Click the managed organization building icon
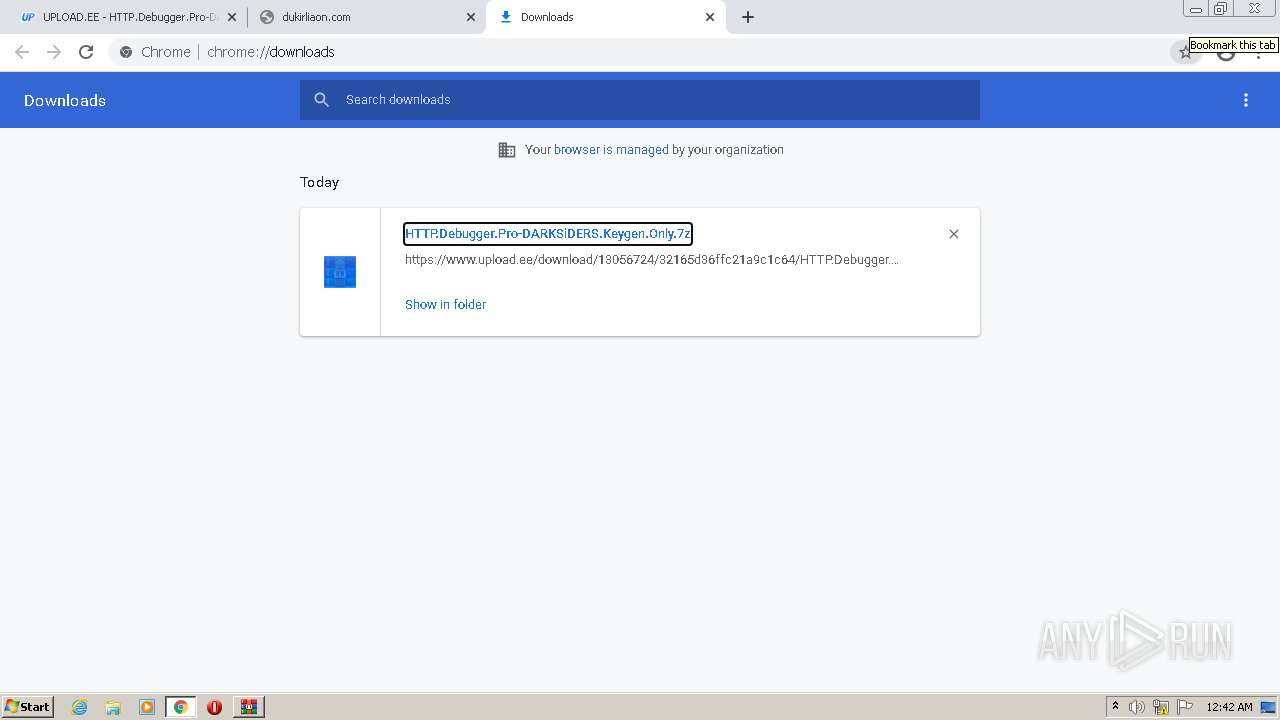The width and height of the screenshot is (1280, 720). pyautogui.click(x=507, y=150)
